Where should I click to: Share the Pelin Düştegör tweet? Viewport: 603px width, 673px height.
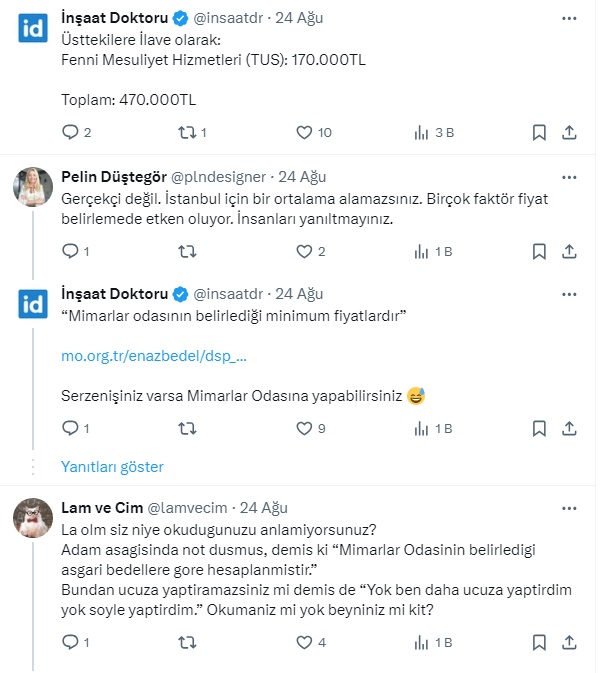click(569, 252)
